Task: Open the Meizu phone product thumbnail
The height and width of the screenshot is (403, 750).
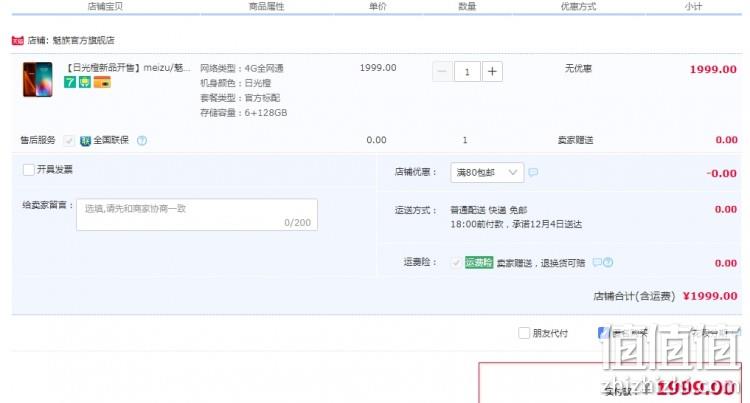Action: (38, 79)
